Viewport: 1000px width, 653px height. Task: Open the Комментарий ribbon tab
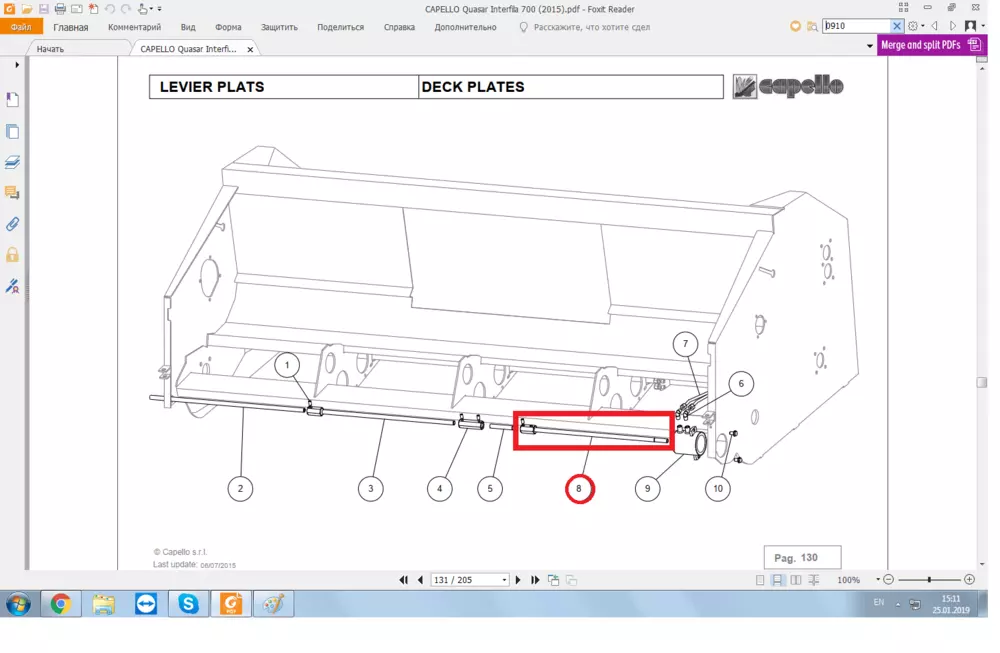coord(134,27)
